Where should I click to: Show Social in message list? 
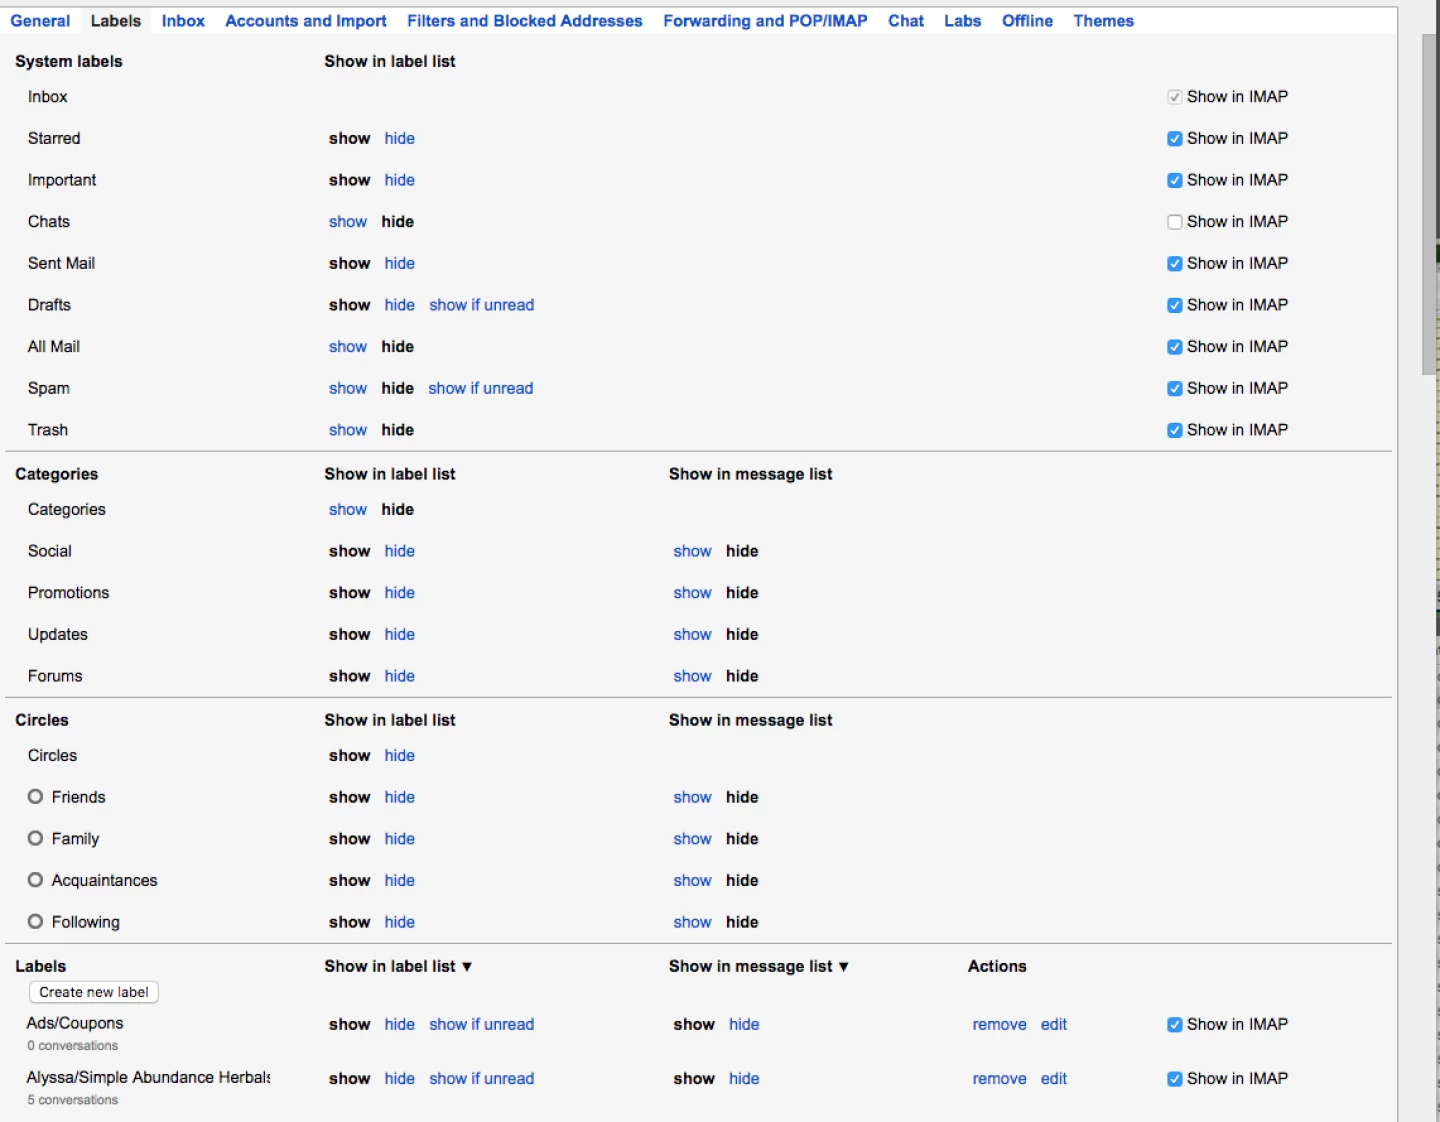(692, 551)
